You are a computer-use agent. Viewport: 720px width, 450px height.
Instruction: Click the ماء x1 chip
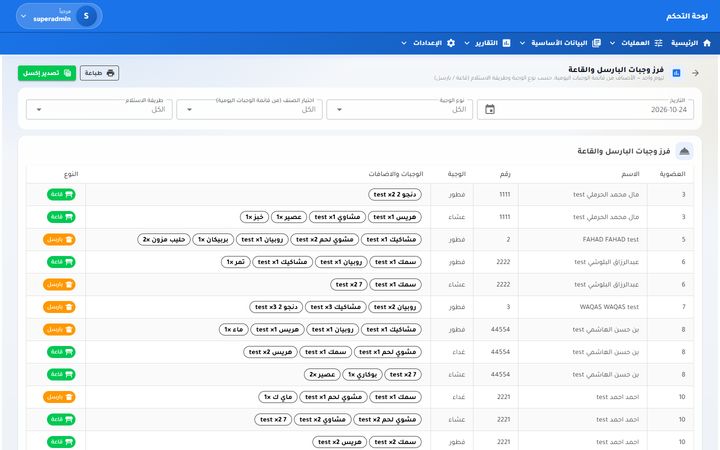click(234, 329)
